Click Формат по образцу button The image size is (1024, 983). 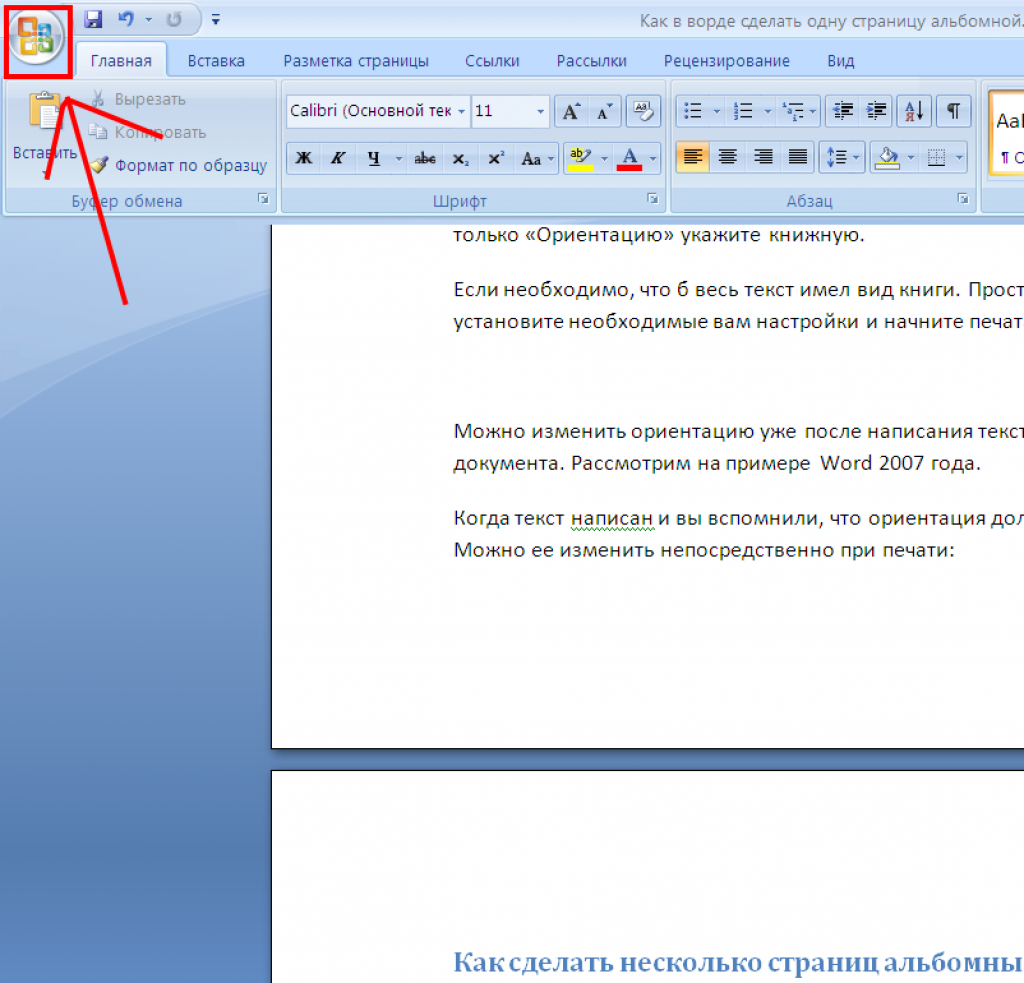[x=179, y=165]
